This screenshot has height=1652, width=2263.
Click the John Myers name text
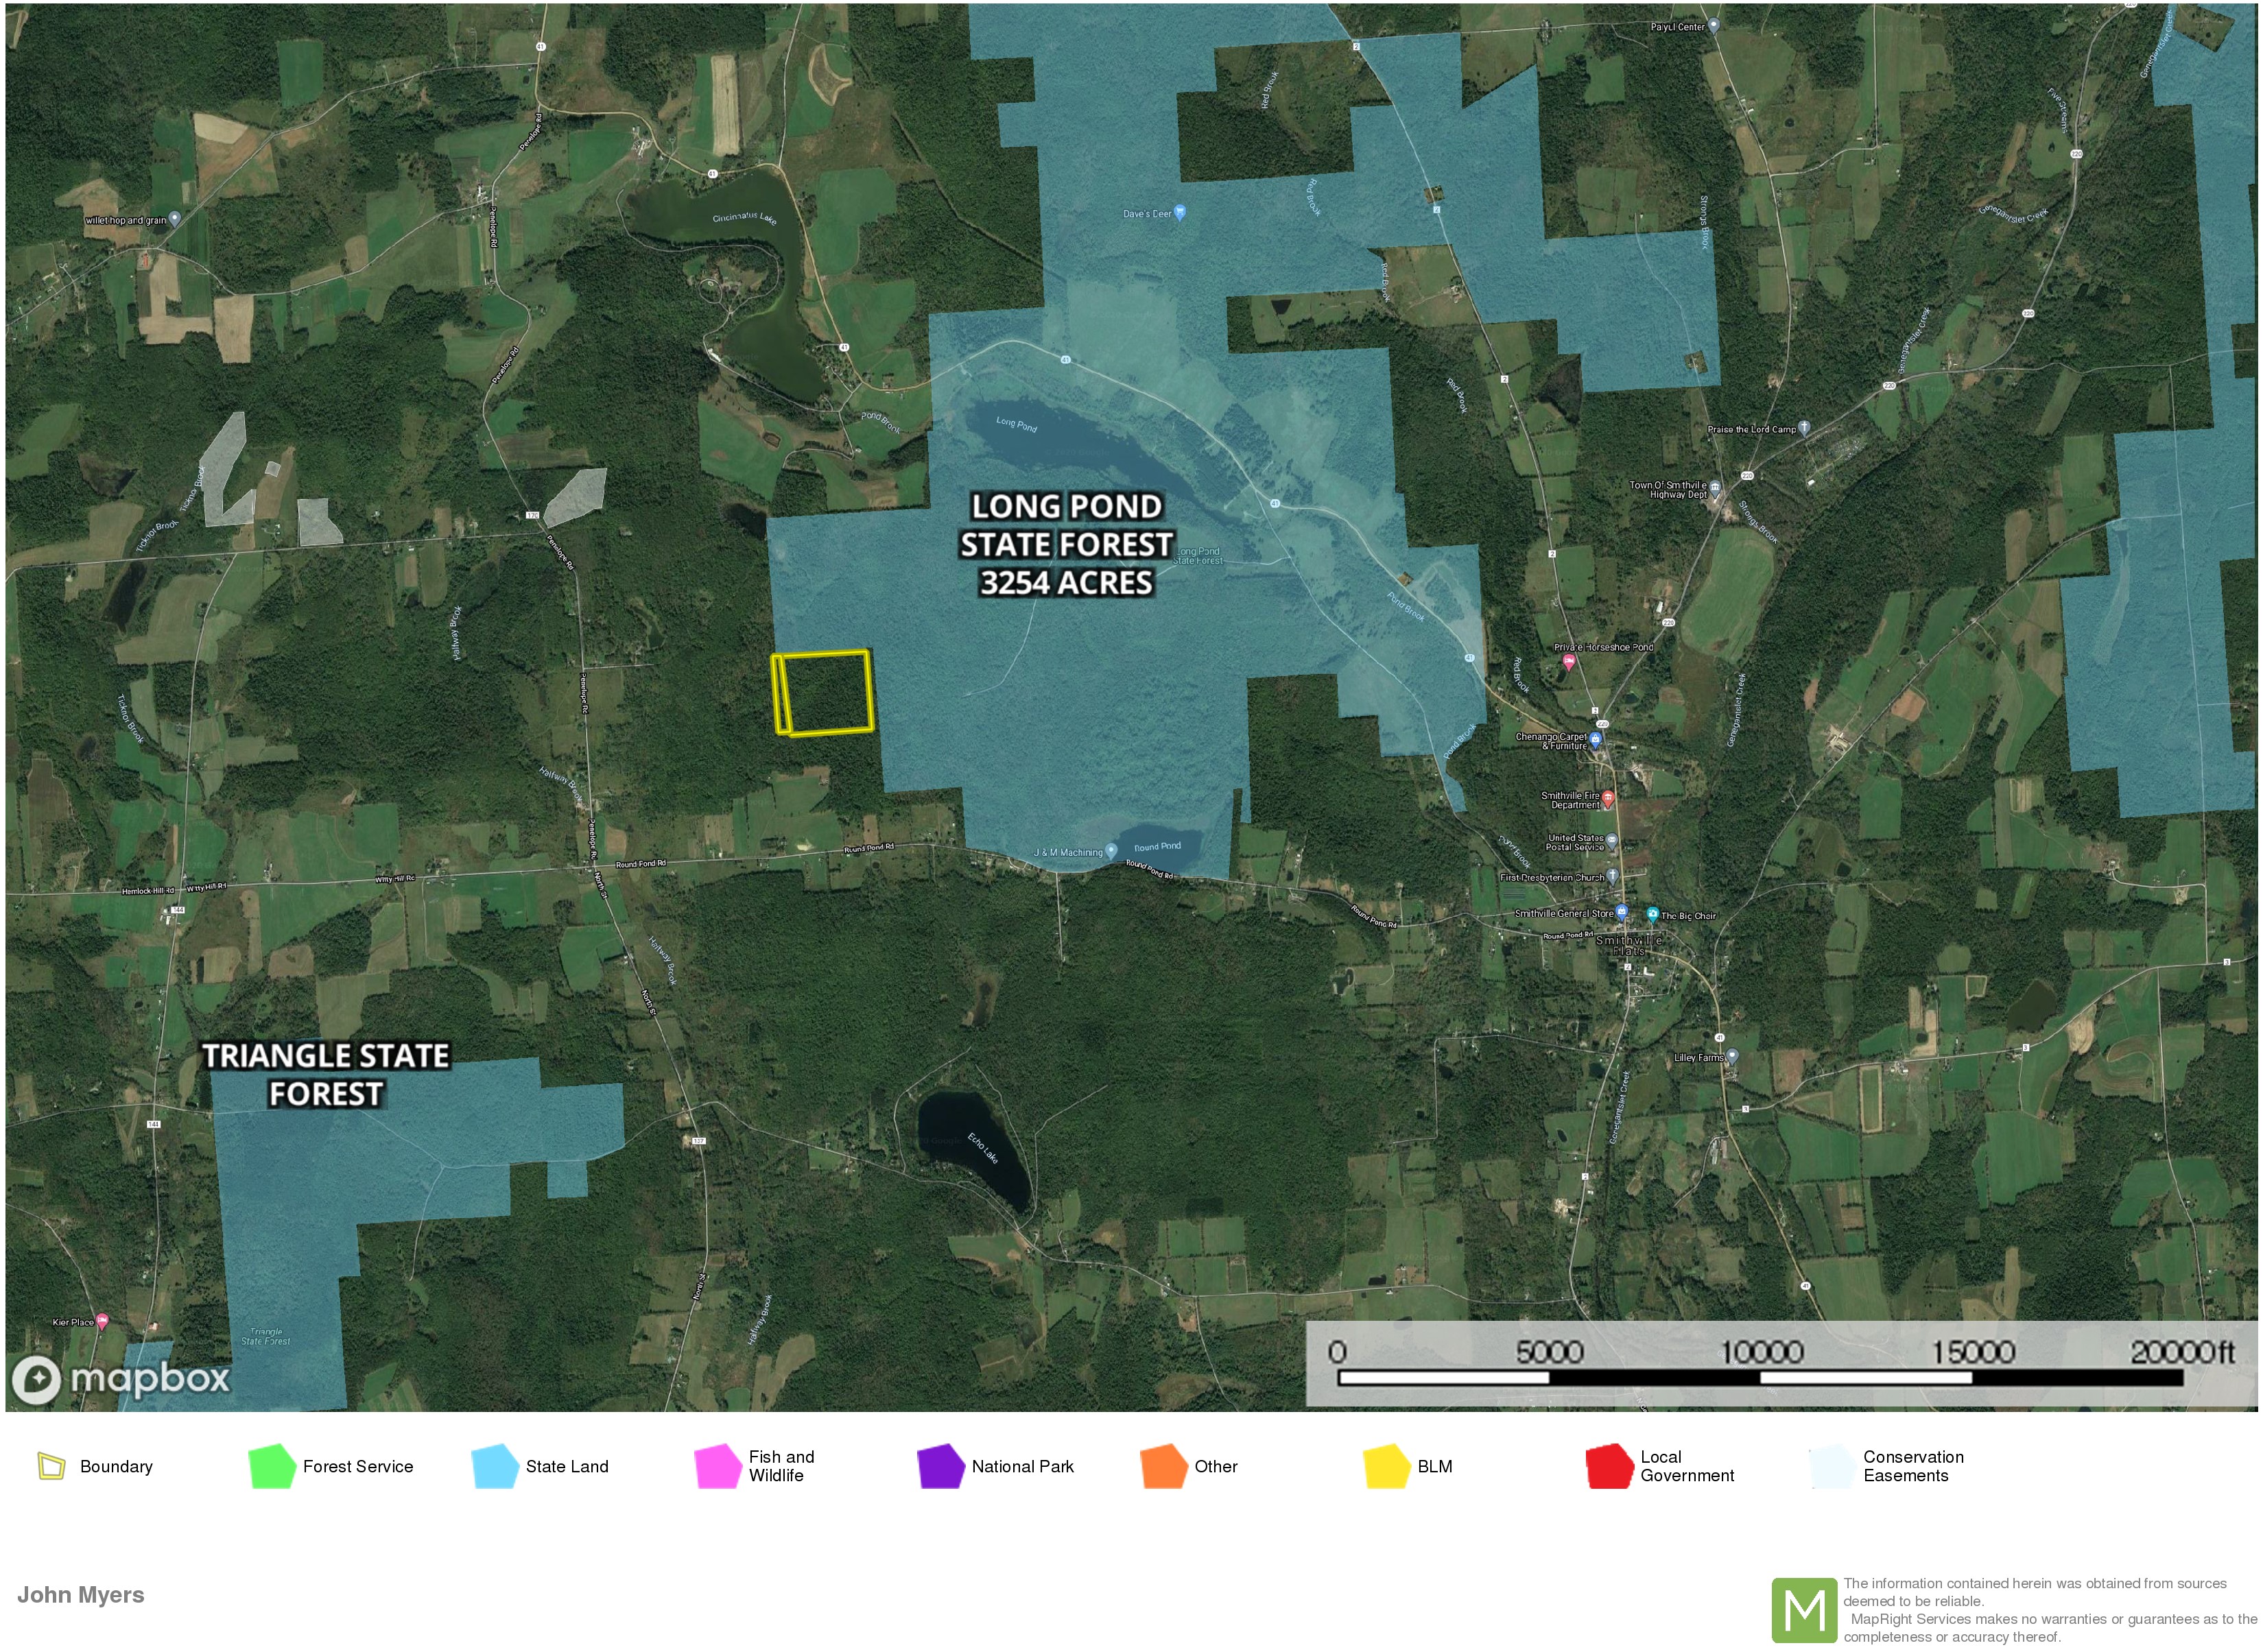coord(81,1595)
